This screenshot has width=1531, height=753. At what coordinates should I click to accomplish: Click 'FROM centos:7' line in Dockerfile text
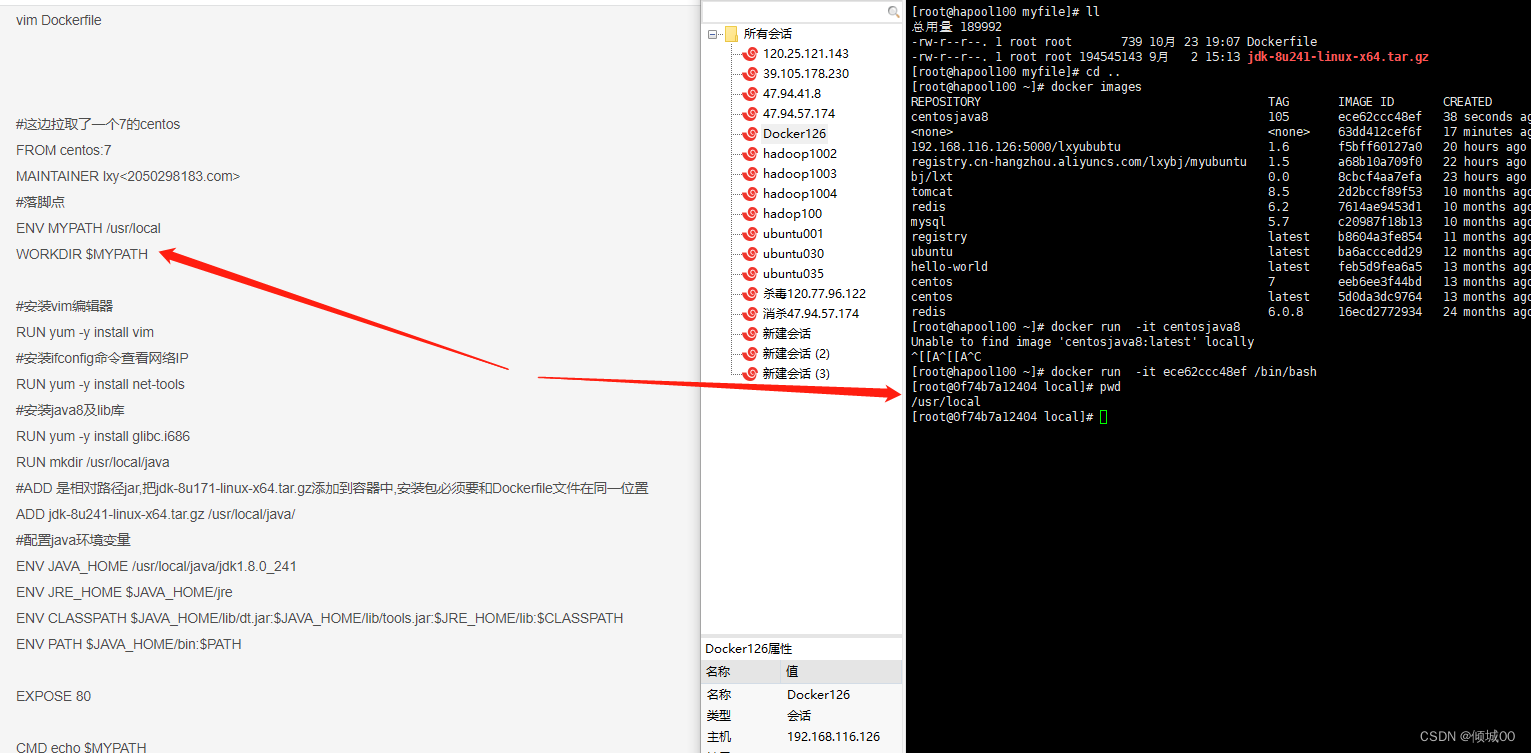(64, 150)
